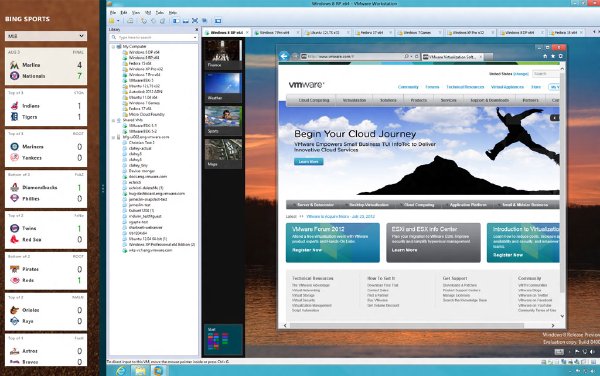The width and height of the screenshot is (600, 376).
Task: Open the Help menu
Action: [173, 13]
